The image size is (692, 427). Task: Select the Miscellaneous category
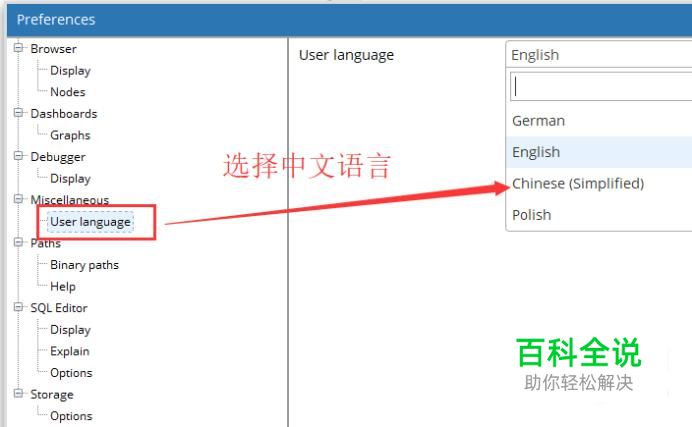click(x=69, y=200)
